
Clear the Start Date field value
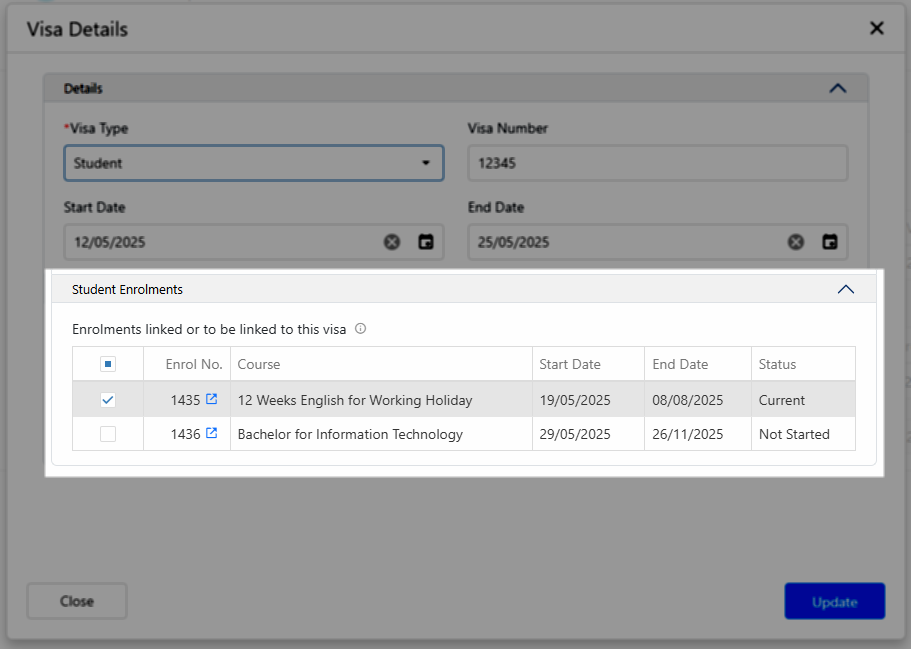[392, 242]
